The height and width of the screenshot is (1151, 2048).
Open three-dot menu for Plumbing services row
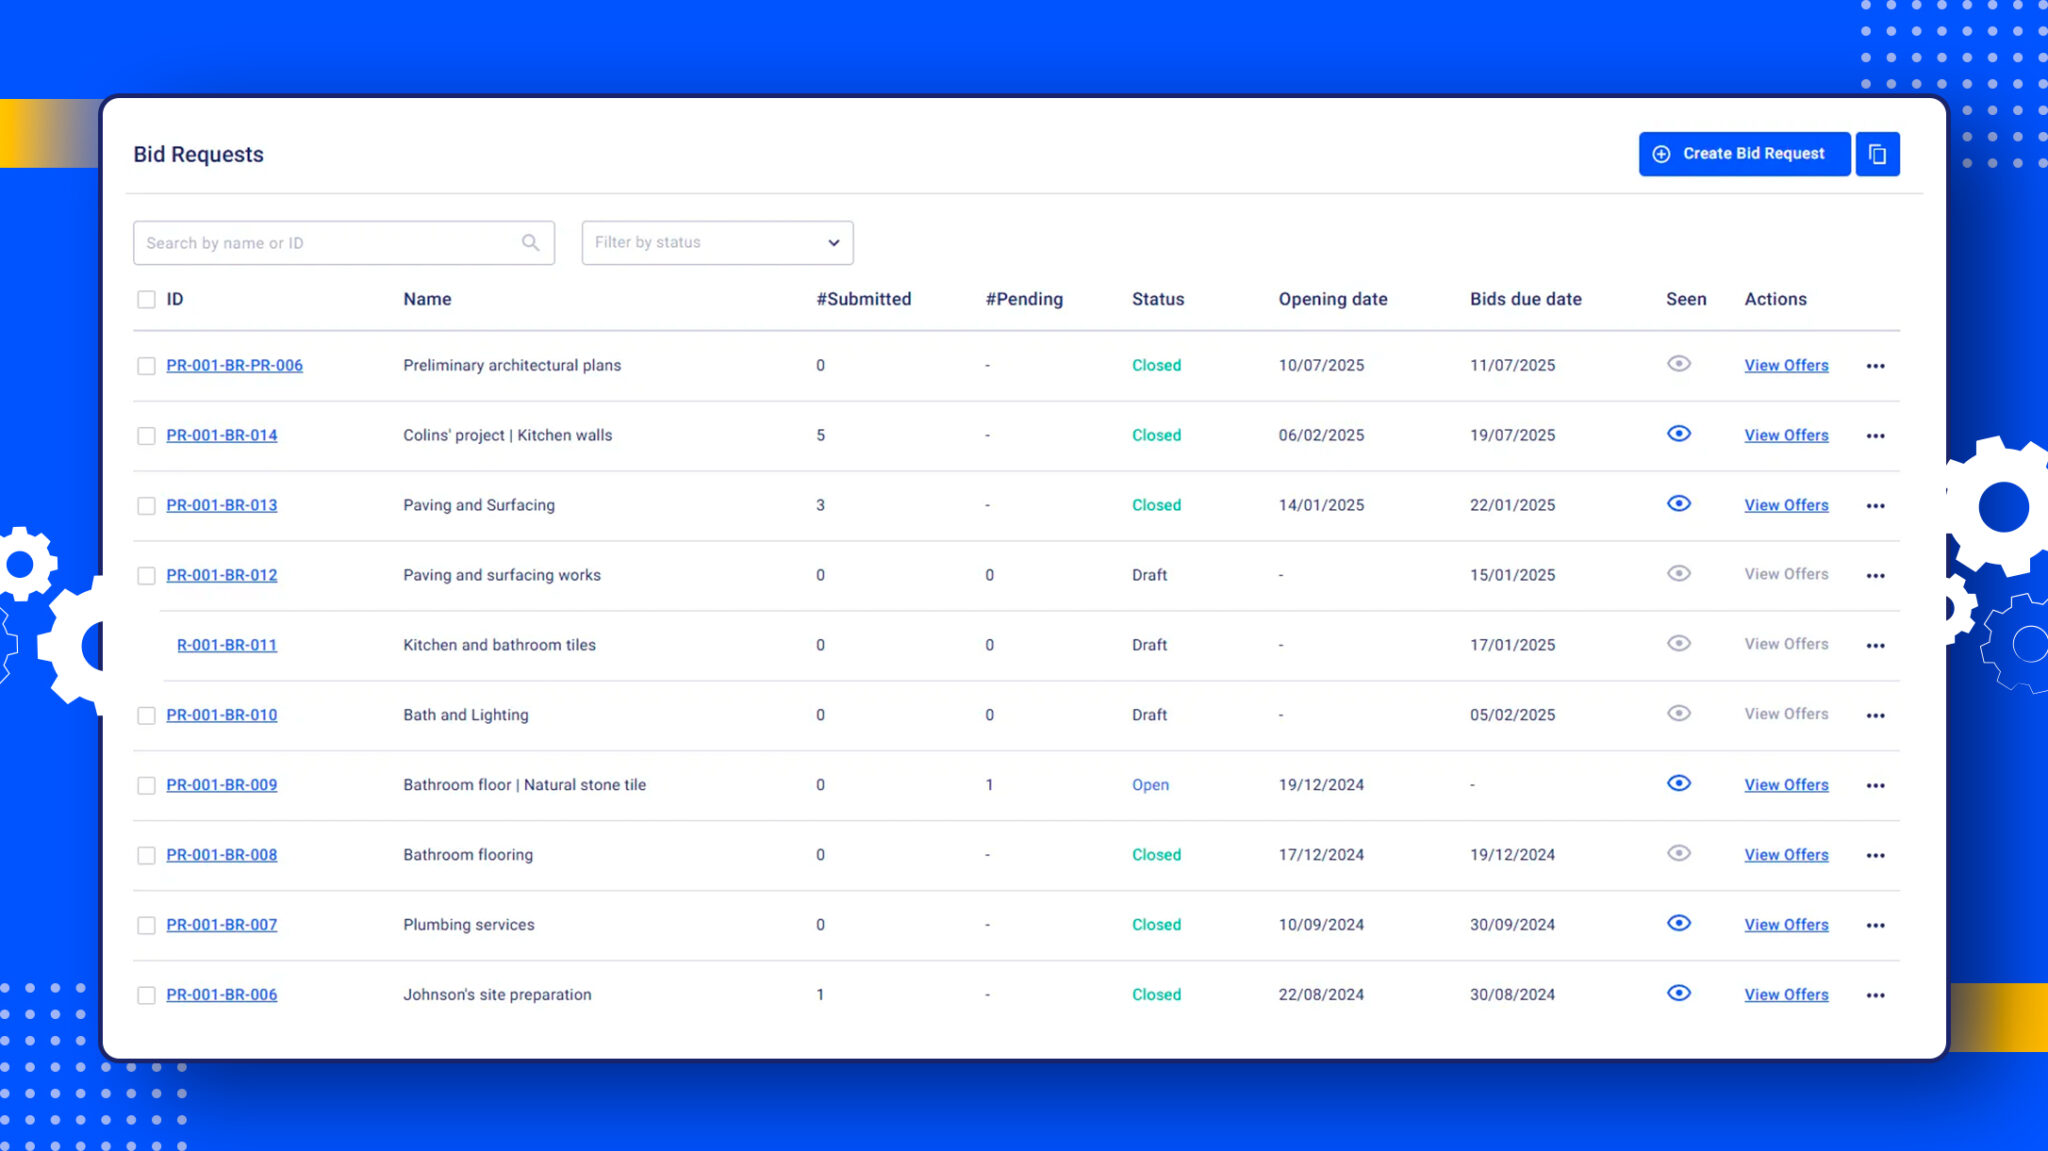click(x=1875, y=926)
